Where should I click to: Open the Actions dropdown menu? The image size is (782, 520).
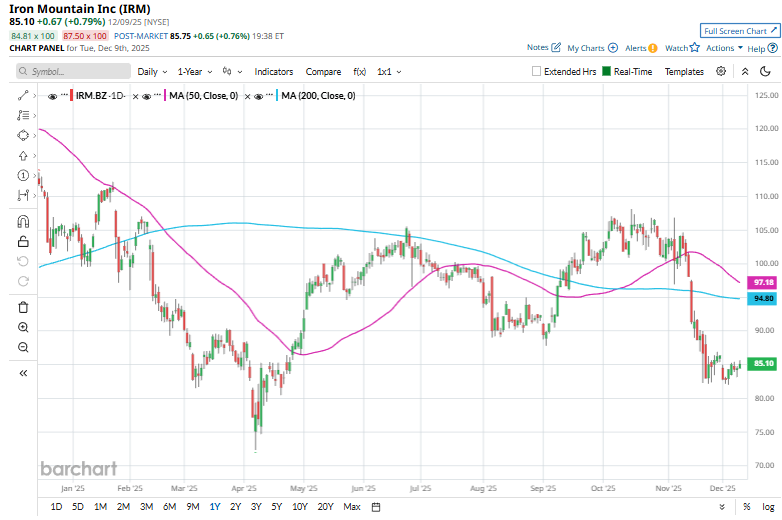click(x=723, y=47)
